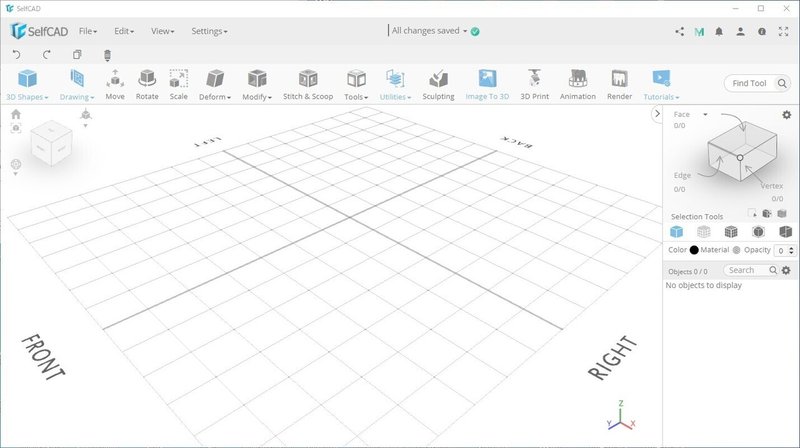Open the Deform tool dropdown
Viewport: 800px width, 448px height.
(215, 85)
